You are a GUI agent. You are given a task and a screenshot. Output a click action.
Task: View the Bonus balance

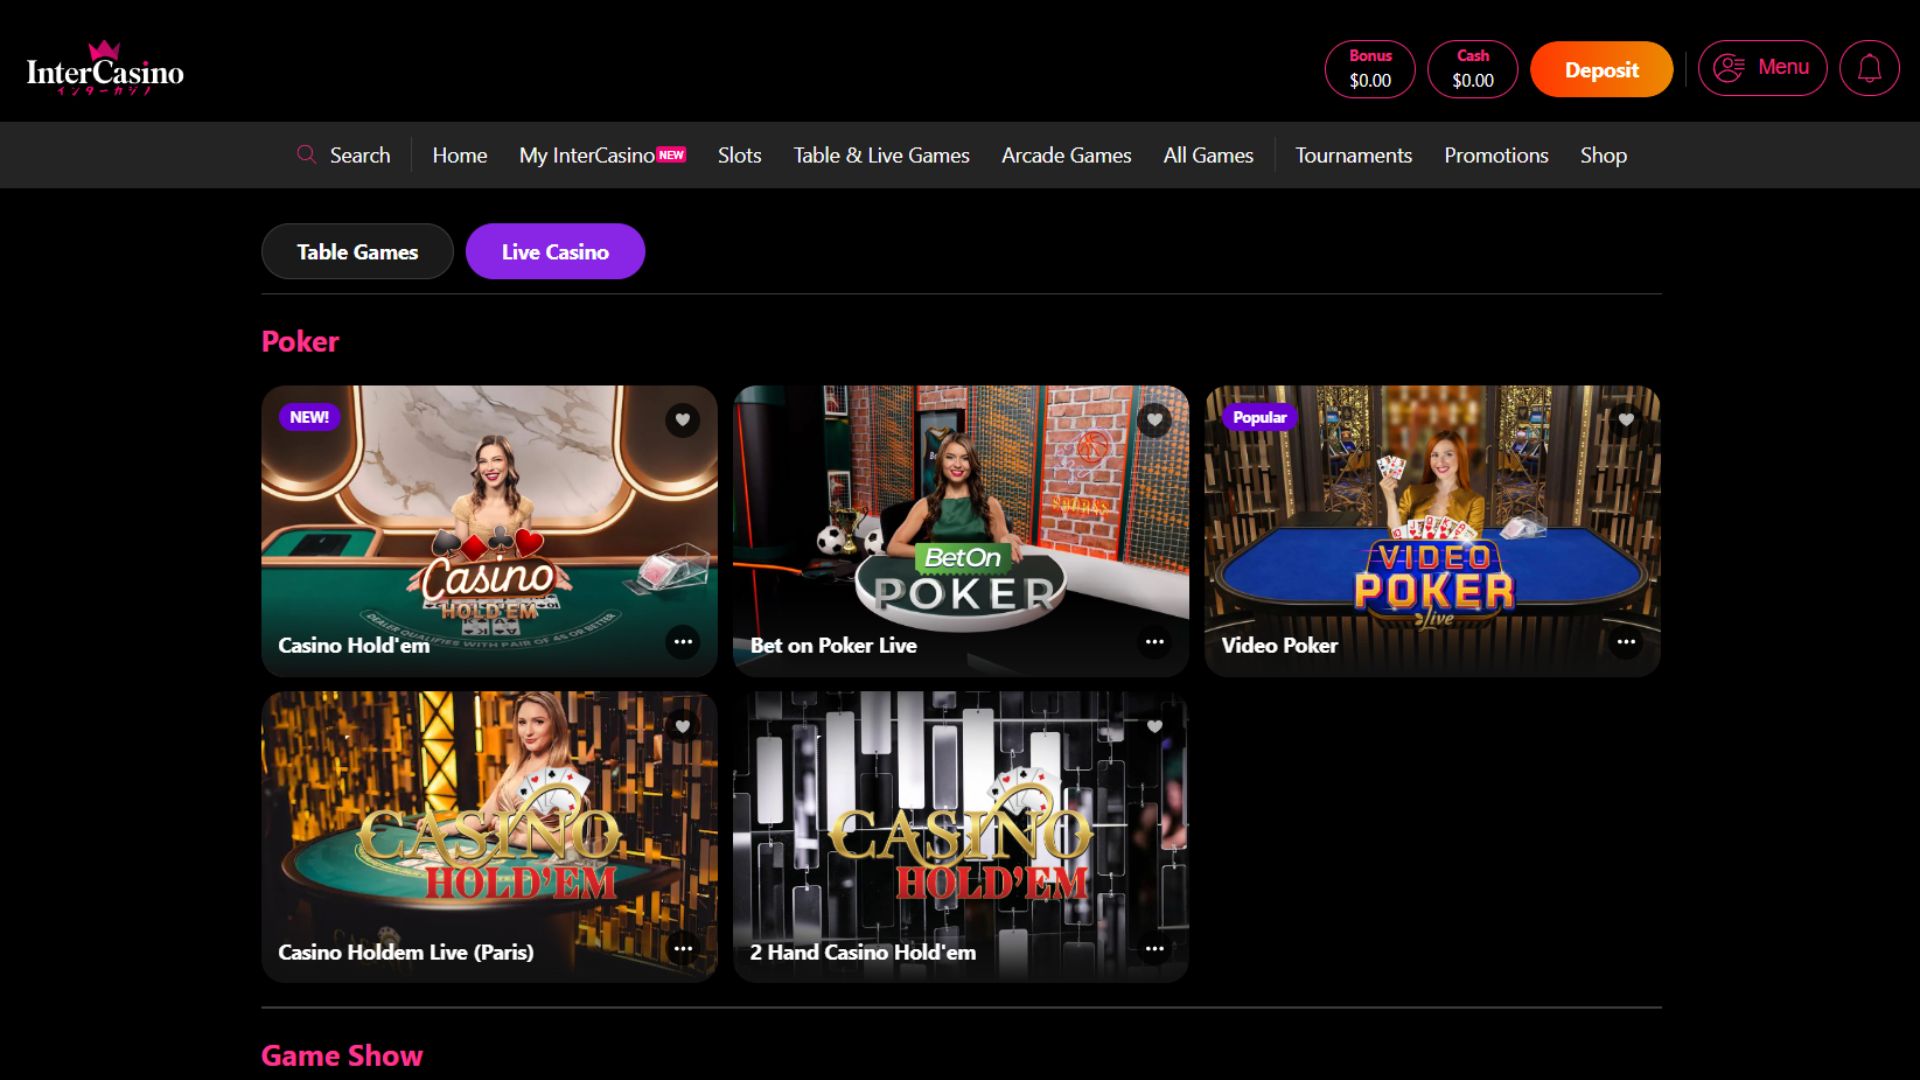[1370, 69]
